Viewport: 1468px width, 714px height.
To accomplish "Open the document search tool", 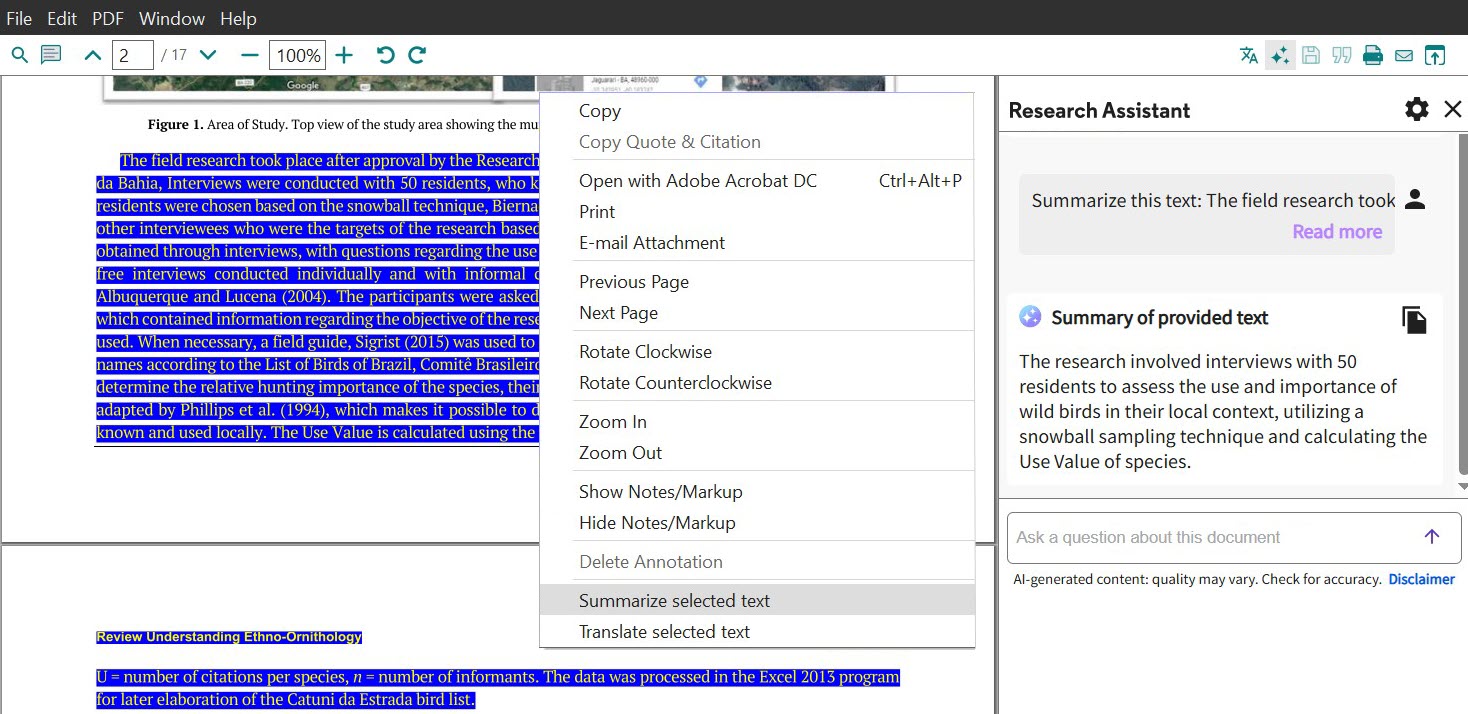I will click(x=20, y=54).
